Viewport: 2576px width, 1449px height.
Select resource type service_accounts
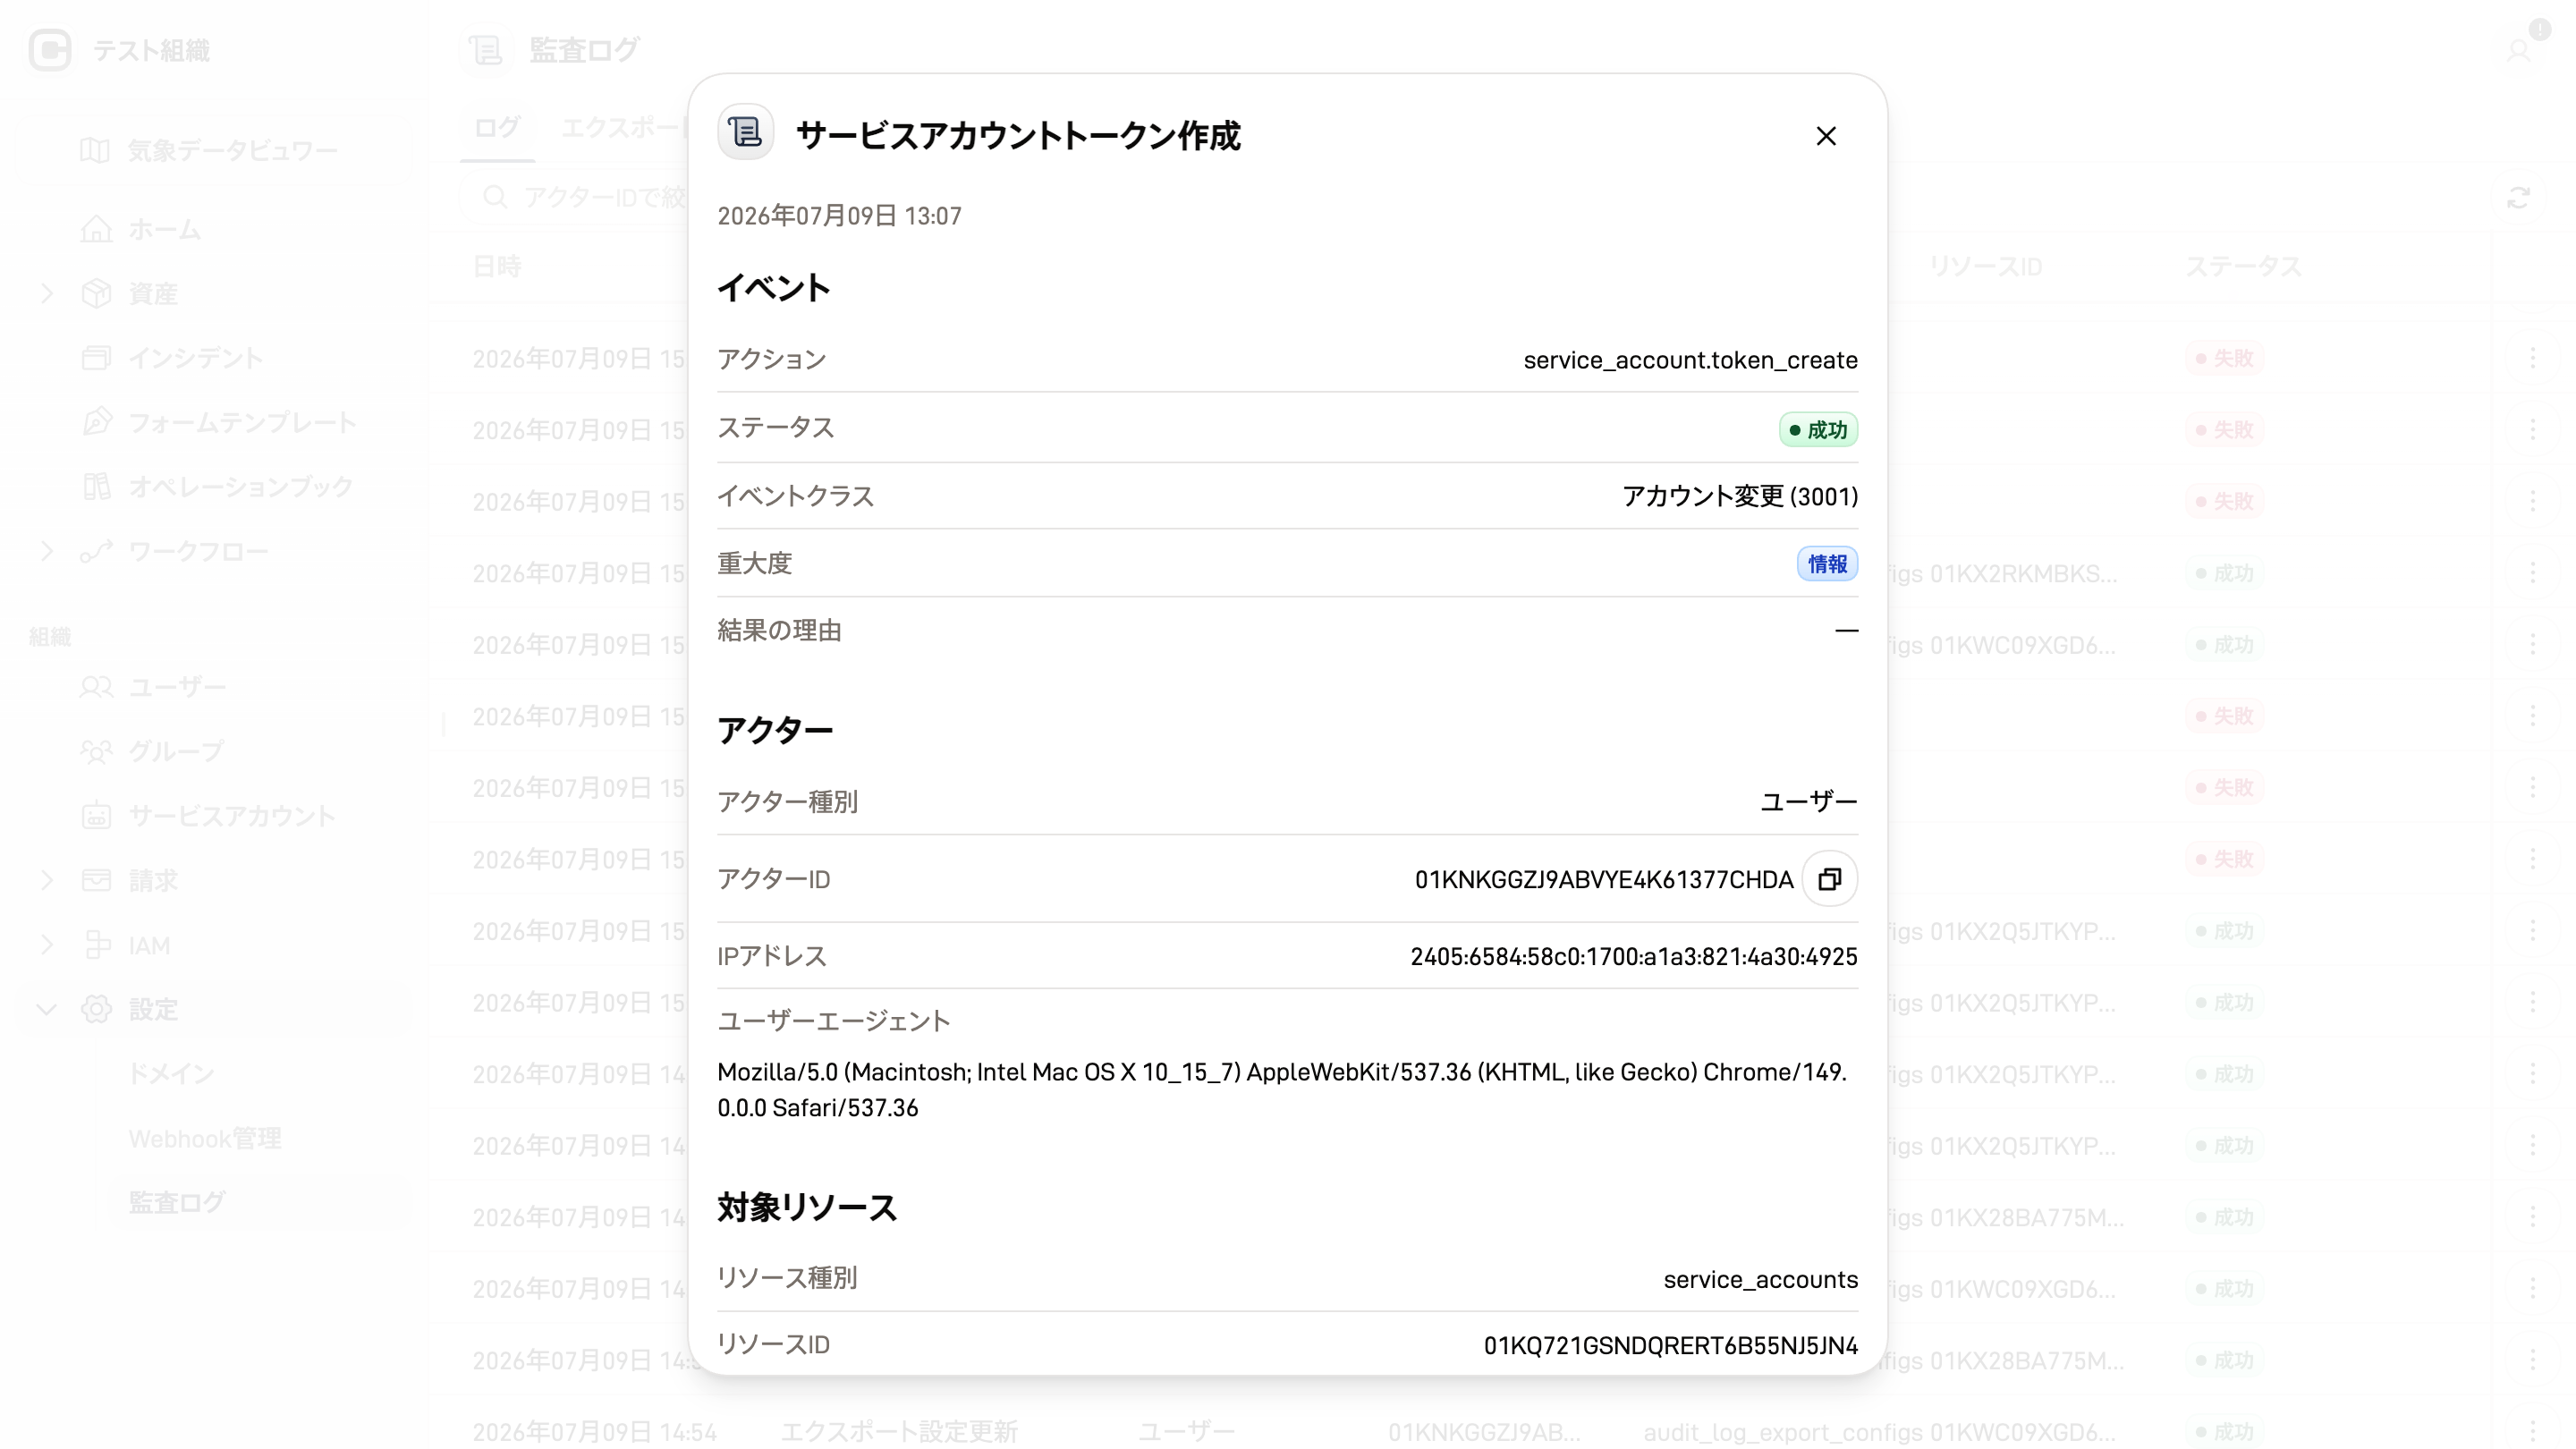click(x=1761, y=1279)
